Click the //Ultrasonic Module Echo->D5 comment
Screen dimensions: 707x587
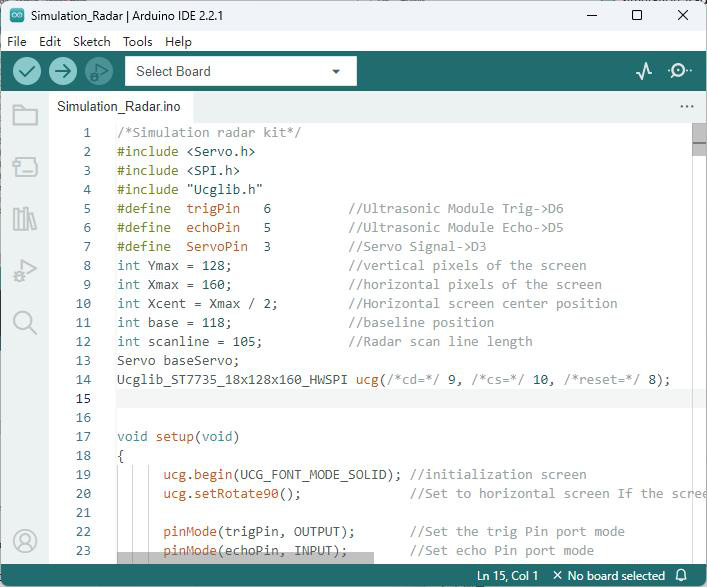point(455,228)
